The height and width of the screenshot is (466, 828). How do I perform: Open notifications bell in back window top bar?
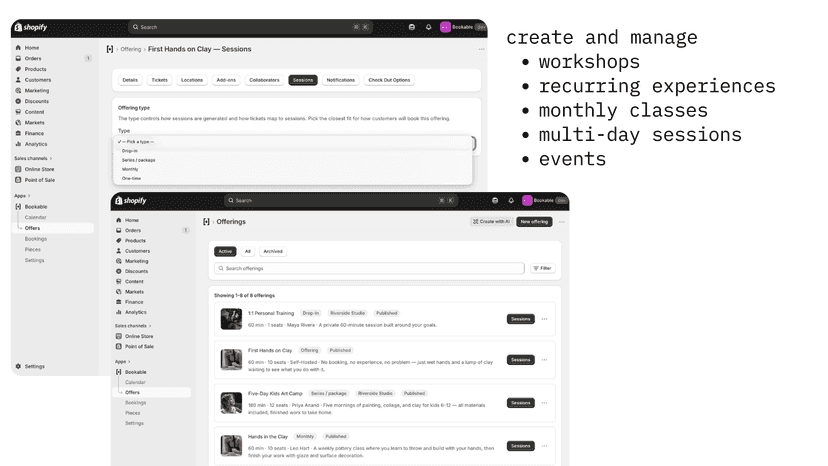pos(428,27)
